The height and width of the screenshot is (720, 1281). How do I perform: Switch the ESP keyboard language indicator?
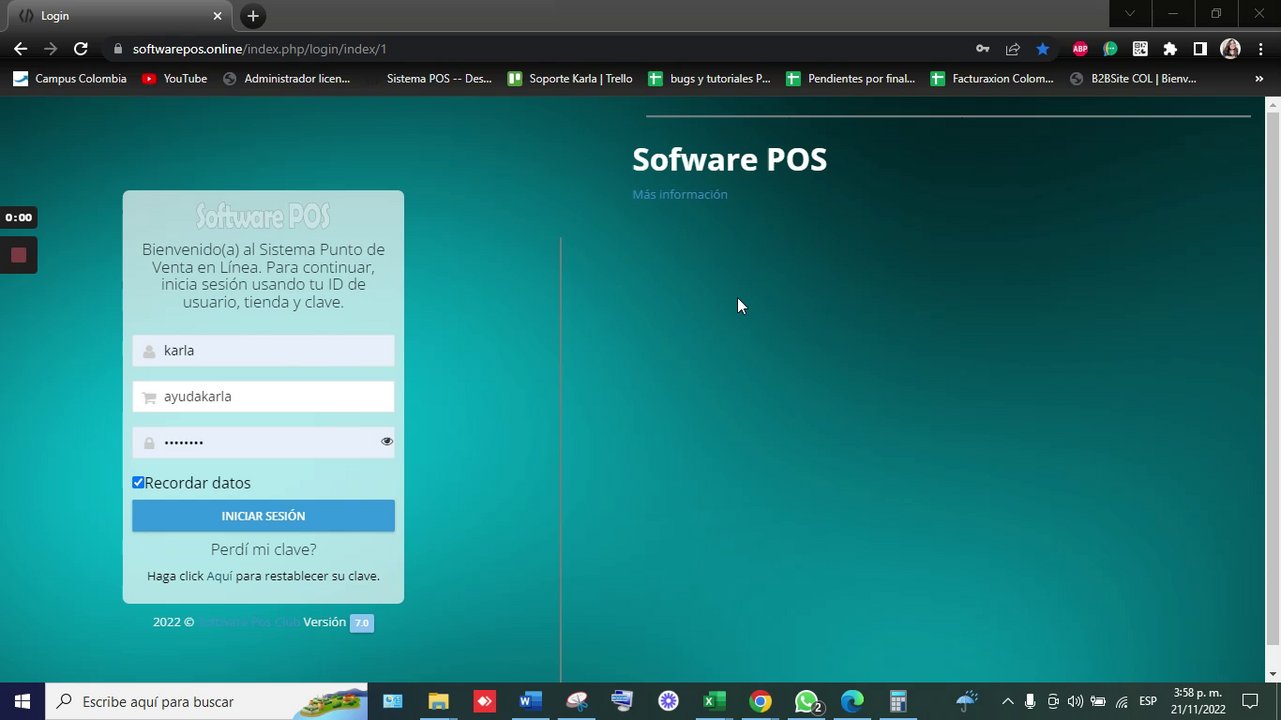point(1148,701)
